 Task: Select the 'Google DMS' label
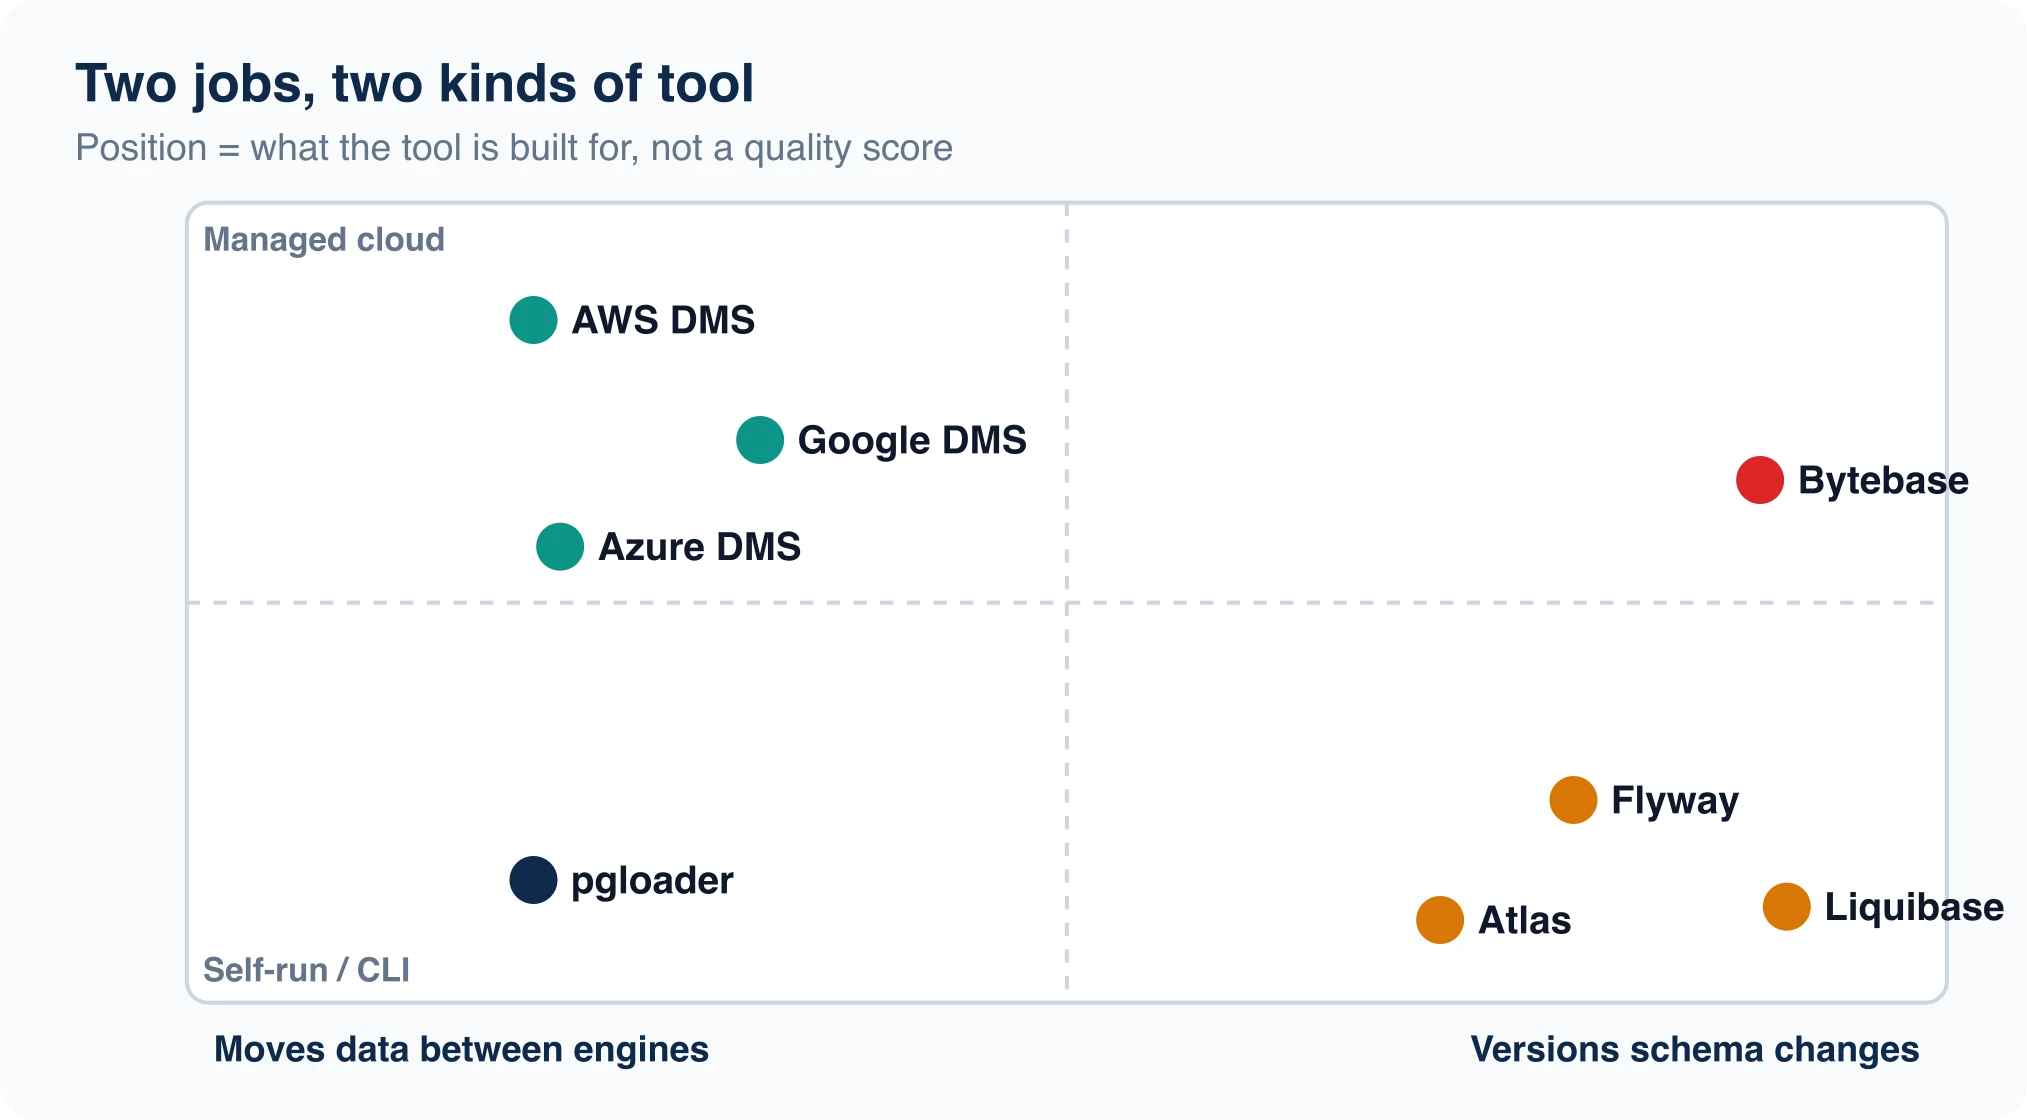point(912,441)
